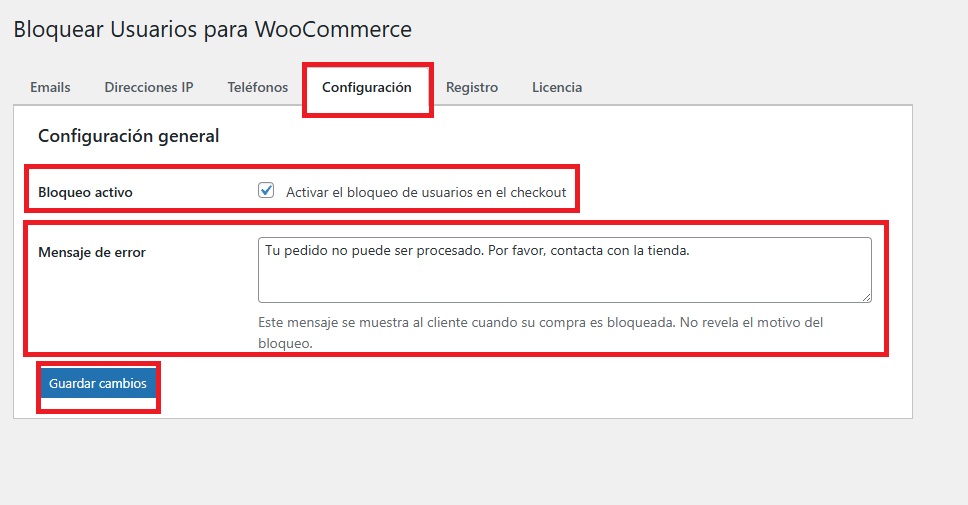Click the 'Configuración general' section heading

(x=128, y=136)
